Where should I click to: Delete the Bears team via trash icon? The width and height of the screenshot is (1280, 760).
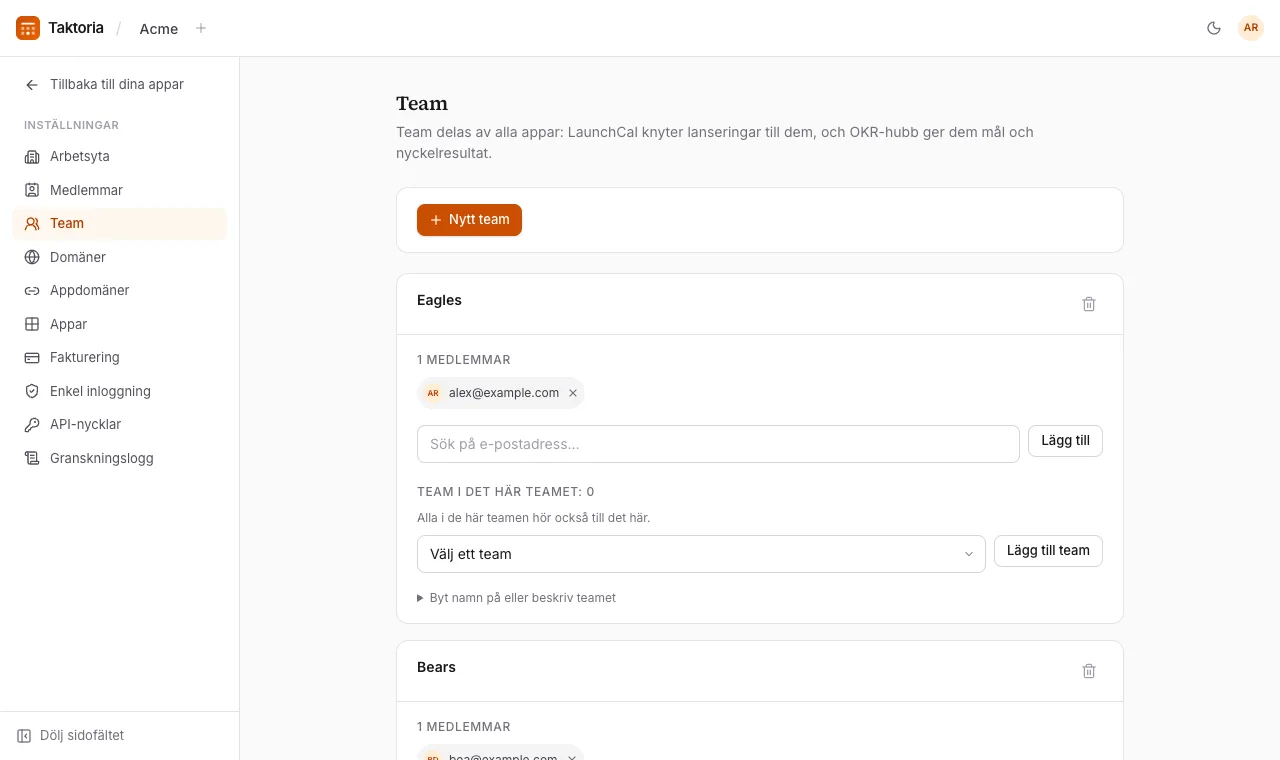[x=1089, y=671]
